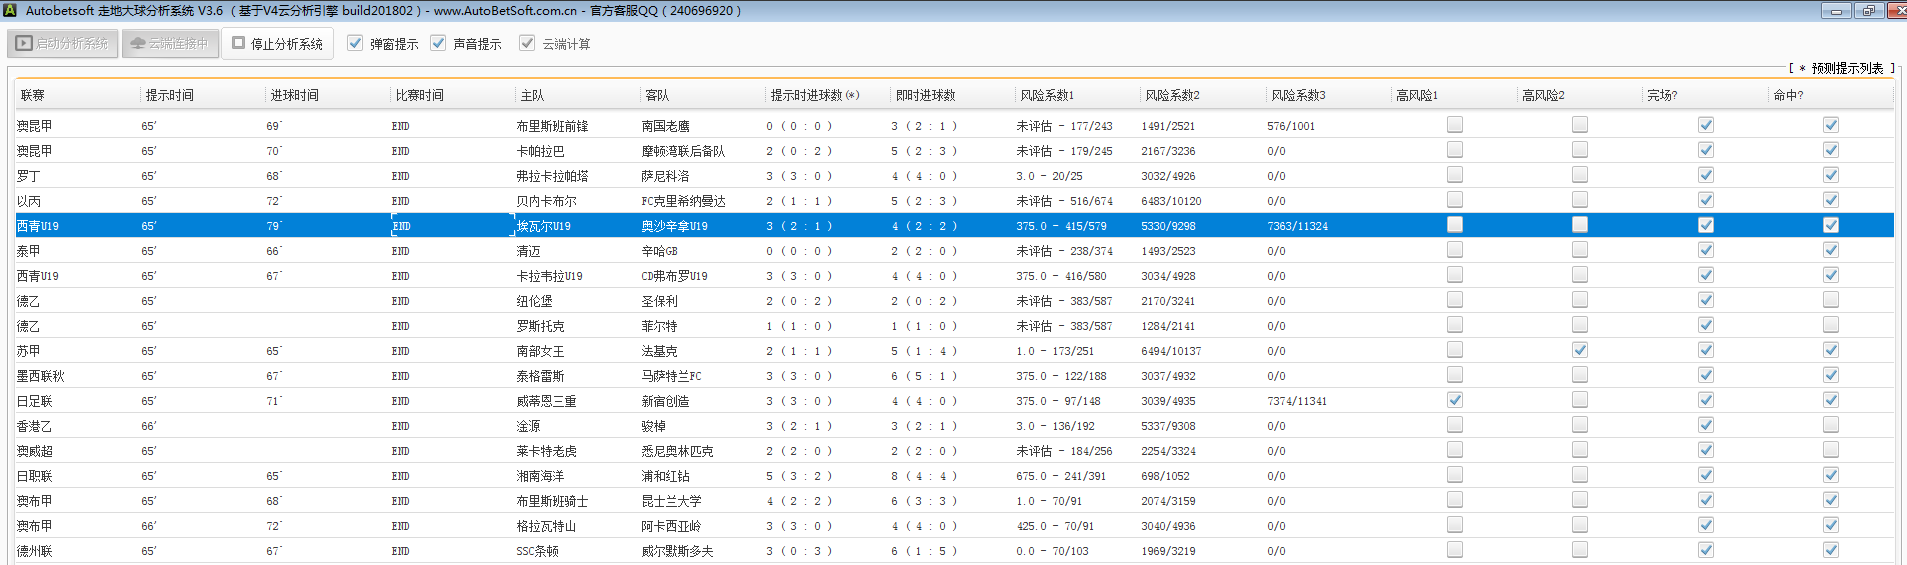Sort by the 提示时间 column header
Screen dimensions: 1907x565
click(x=170, y=96)
